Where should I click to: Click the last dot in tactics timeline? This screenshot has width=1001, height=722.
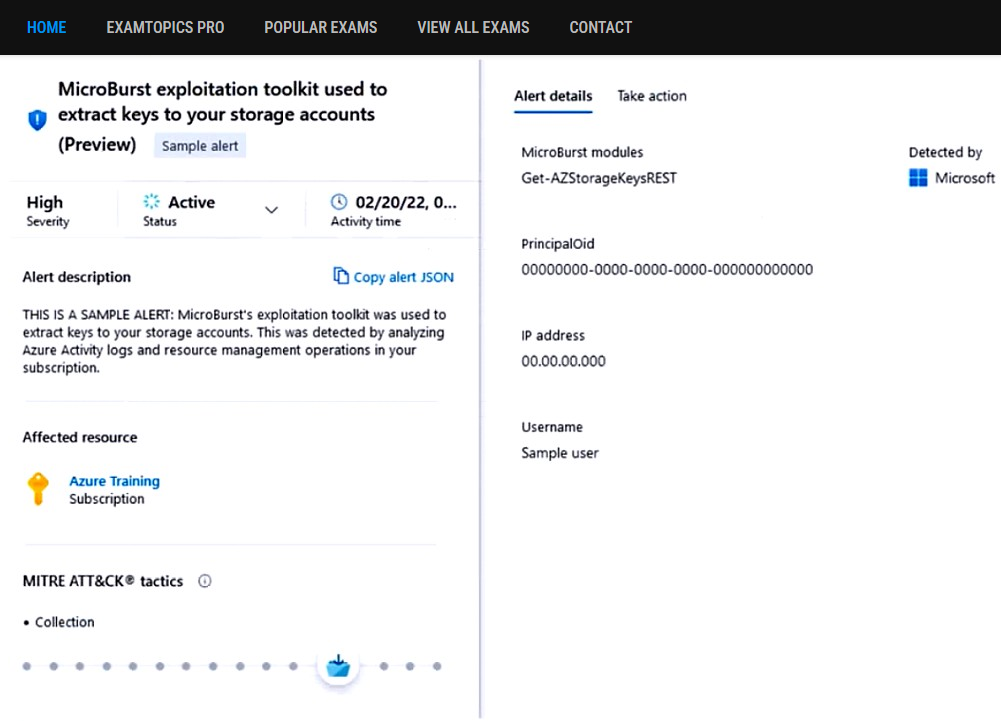[x=437, y=666]
